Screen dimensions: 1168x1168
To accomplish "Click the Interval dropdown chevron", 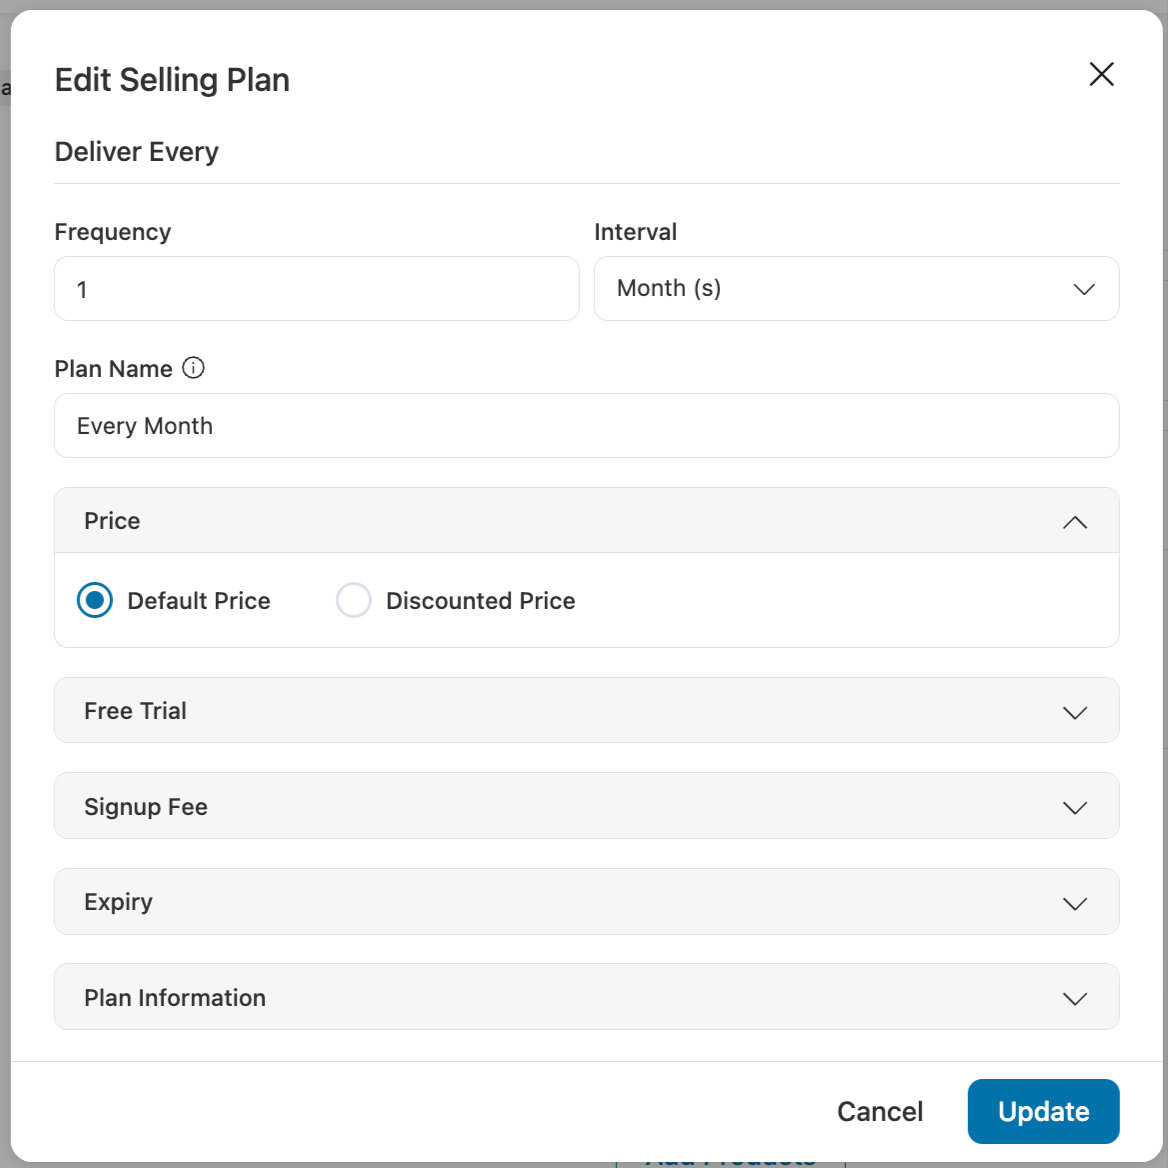I will (1084, 289).
